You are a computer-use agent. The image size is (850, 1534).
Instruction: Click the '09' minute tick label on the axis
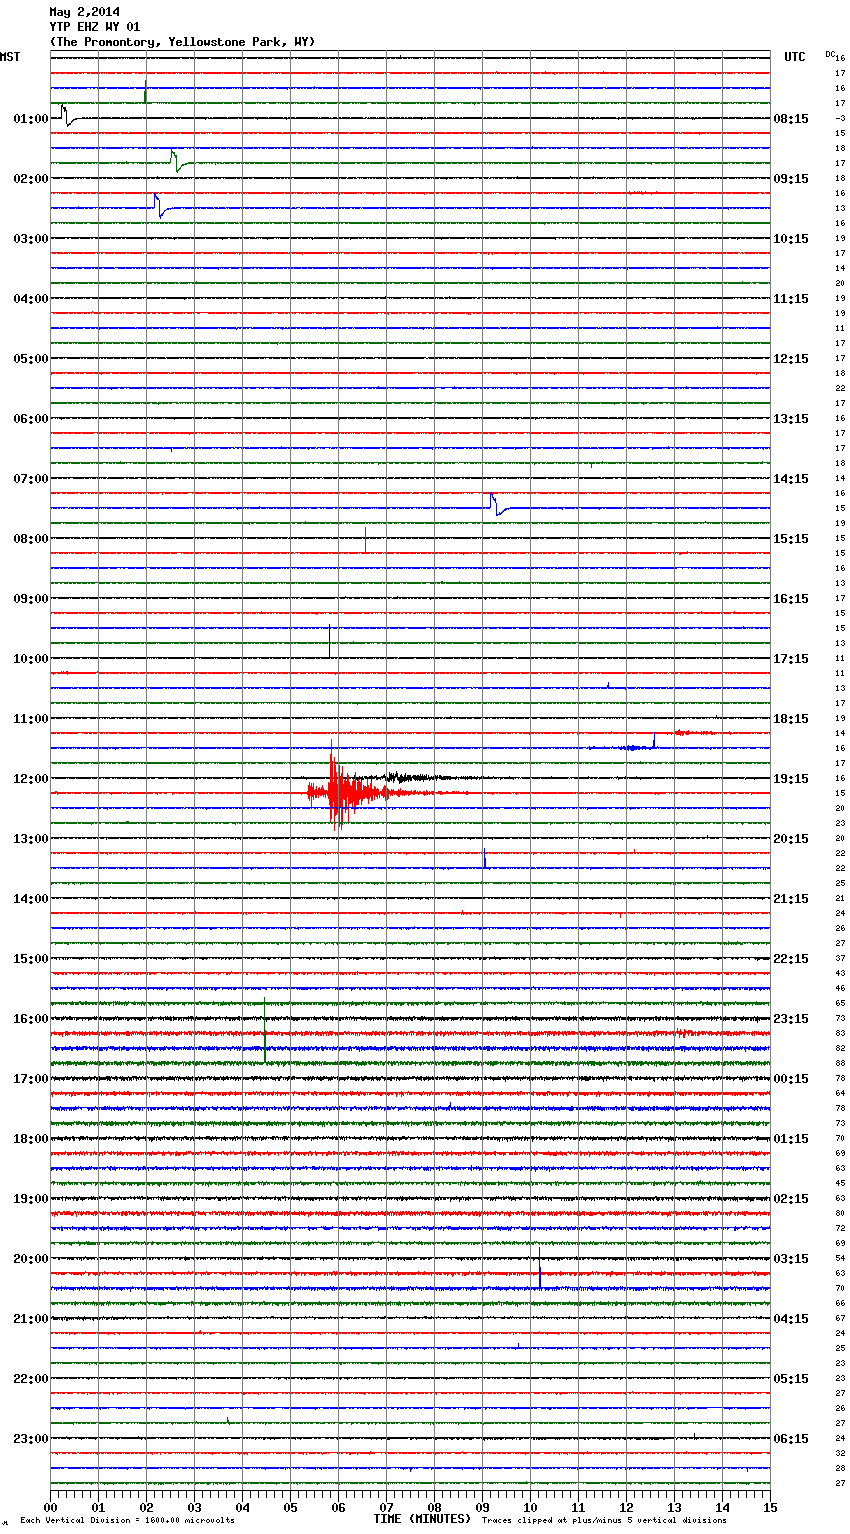point(482,1507)
